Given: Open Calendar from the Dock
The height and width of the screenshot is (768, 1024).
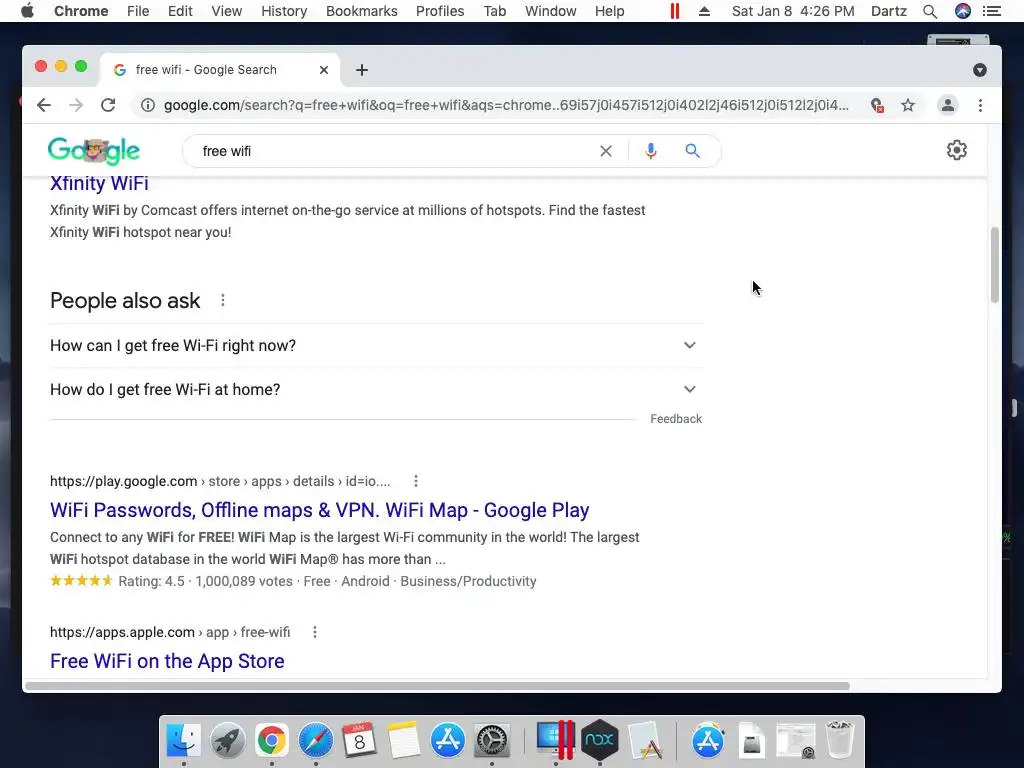Looking at the screenshot, I should point(359,741).
